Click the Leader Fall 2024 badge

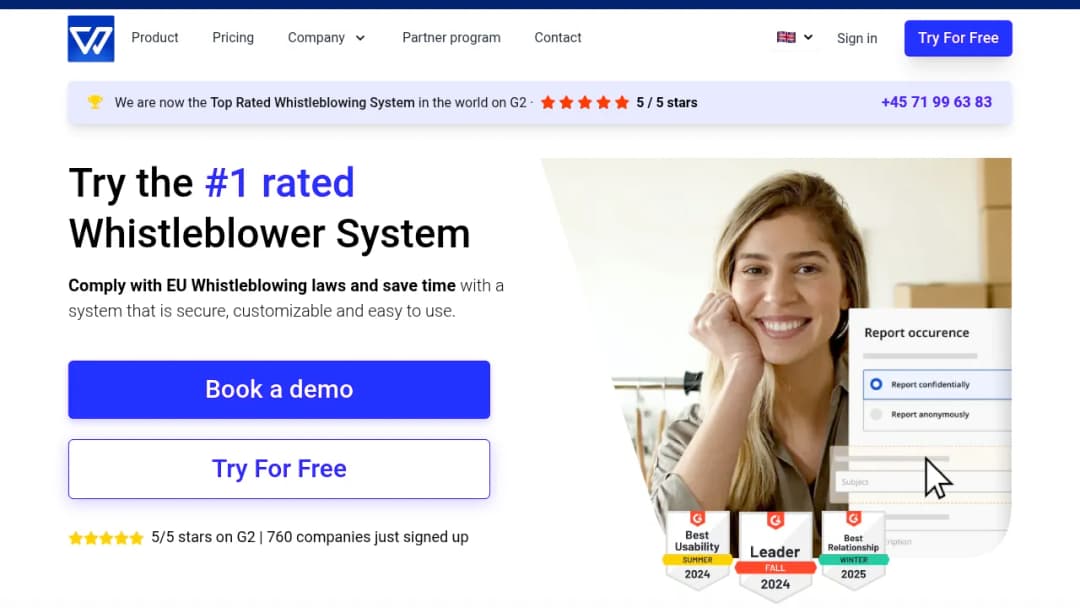click(x=775, y=556)
